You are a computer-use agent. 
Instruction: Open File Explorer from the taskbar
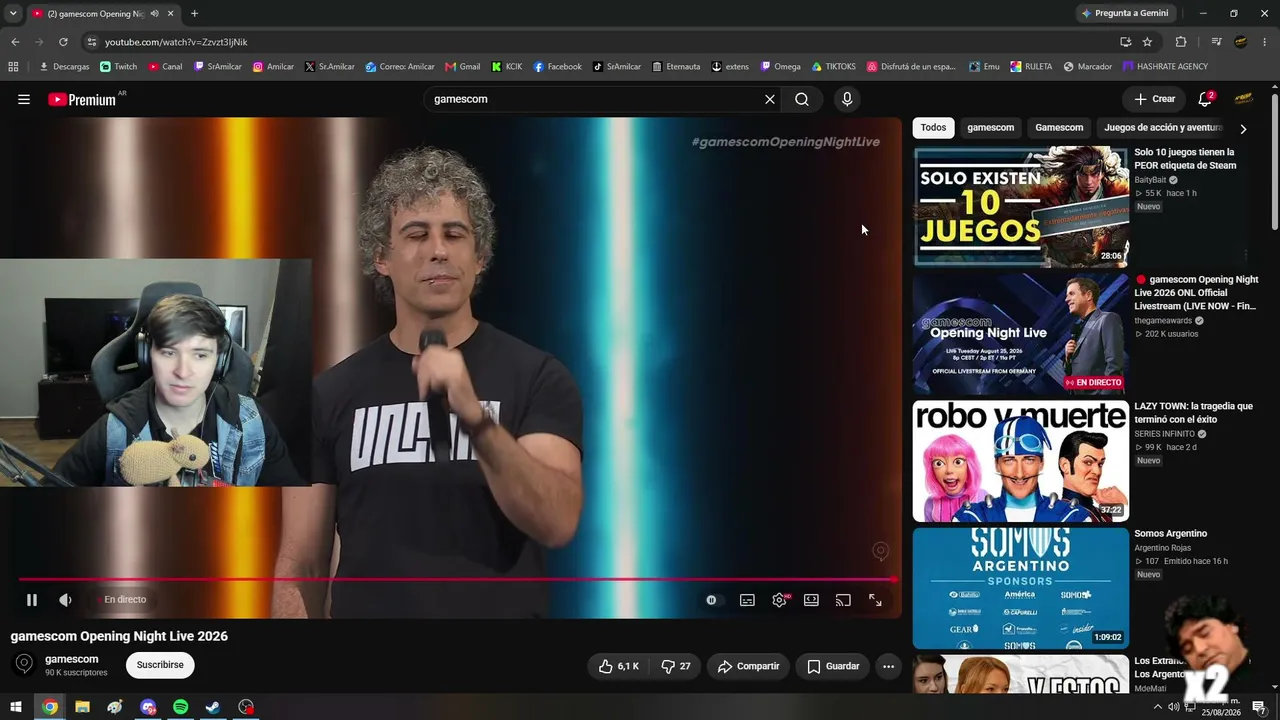point(82,707)
